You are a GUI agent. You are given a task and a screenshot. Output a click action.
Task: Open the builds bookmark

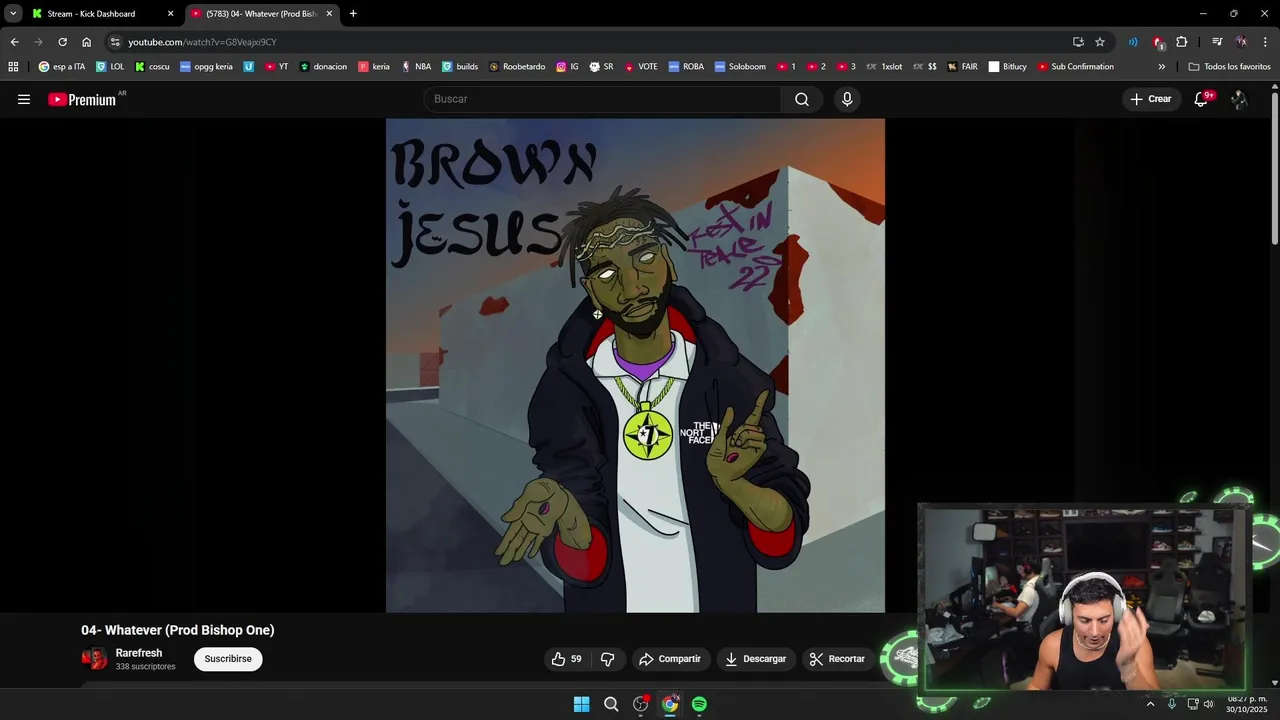(x=460, y=67)
